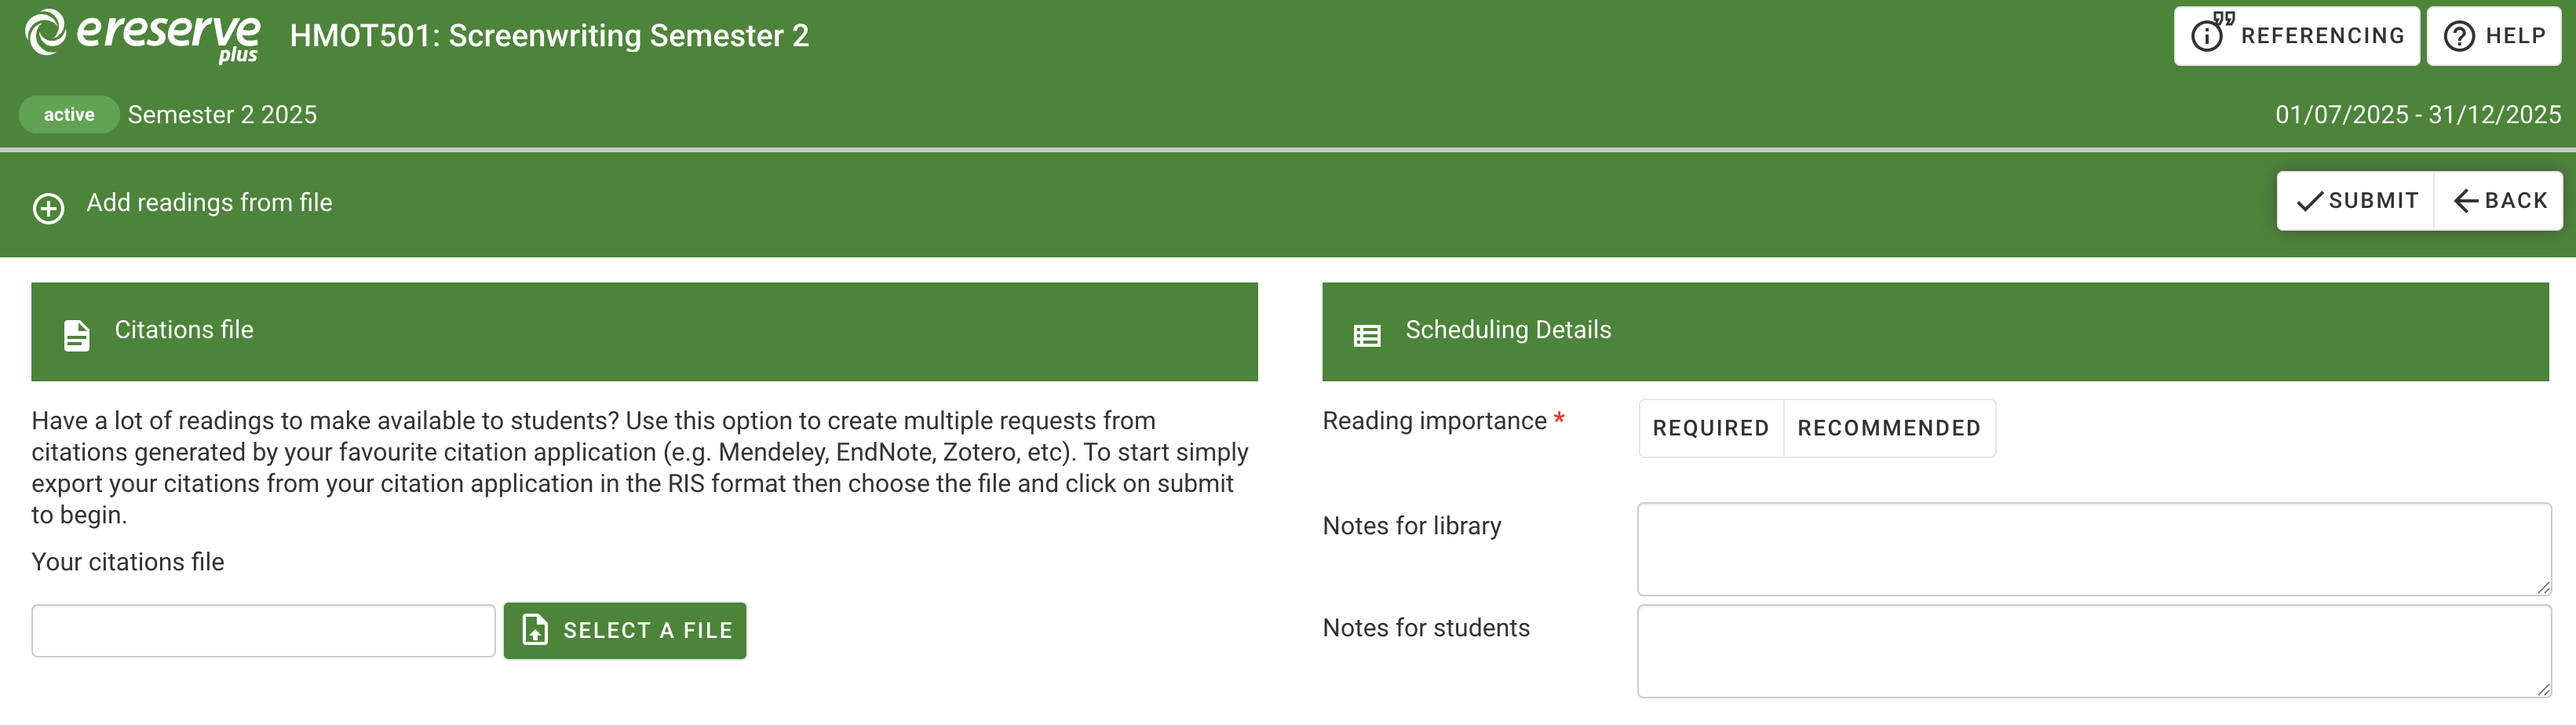Viewport: 2576px width, 725px height.
Task: Focus the Notes for students textarea
Action: click(x=2093, y=650)
